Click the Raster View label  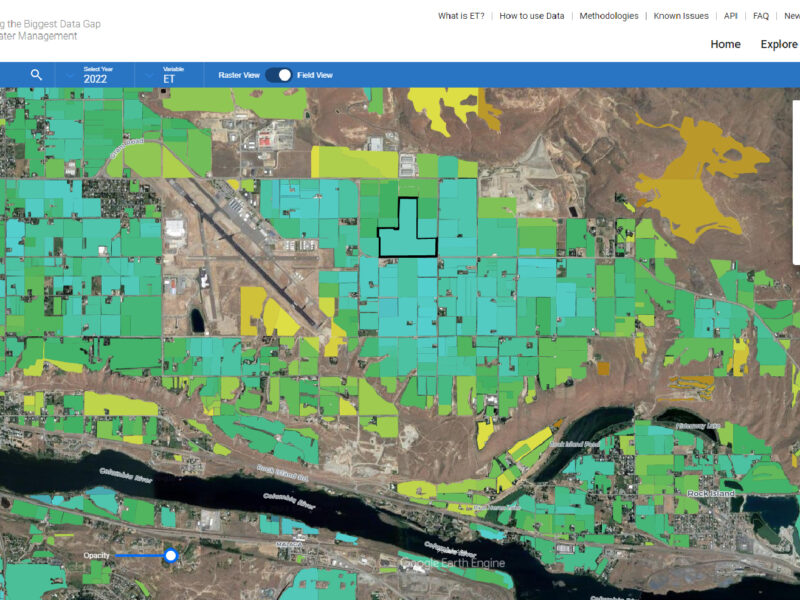[x=239, y=75]
